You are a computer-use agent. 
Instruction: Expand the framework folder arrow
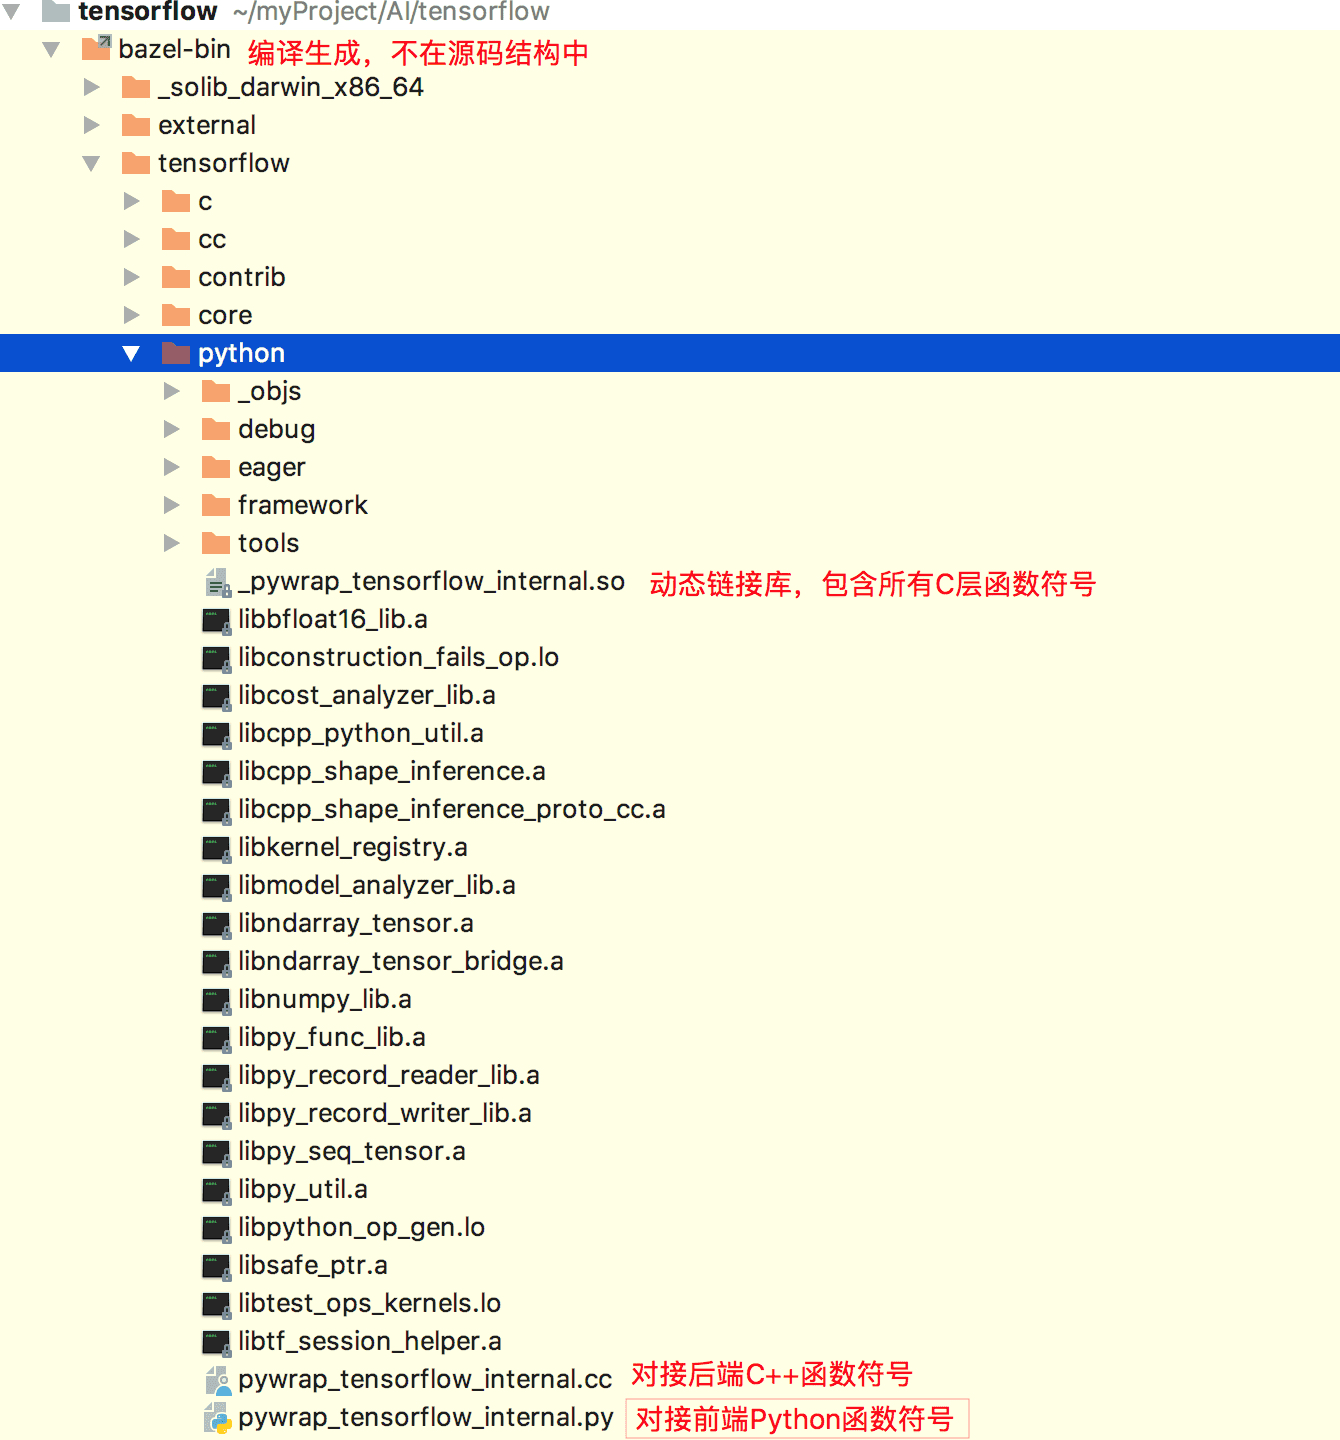tap(172, 505)
